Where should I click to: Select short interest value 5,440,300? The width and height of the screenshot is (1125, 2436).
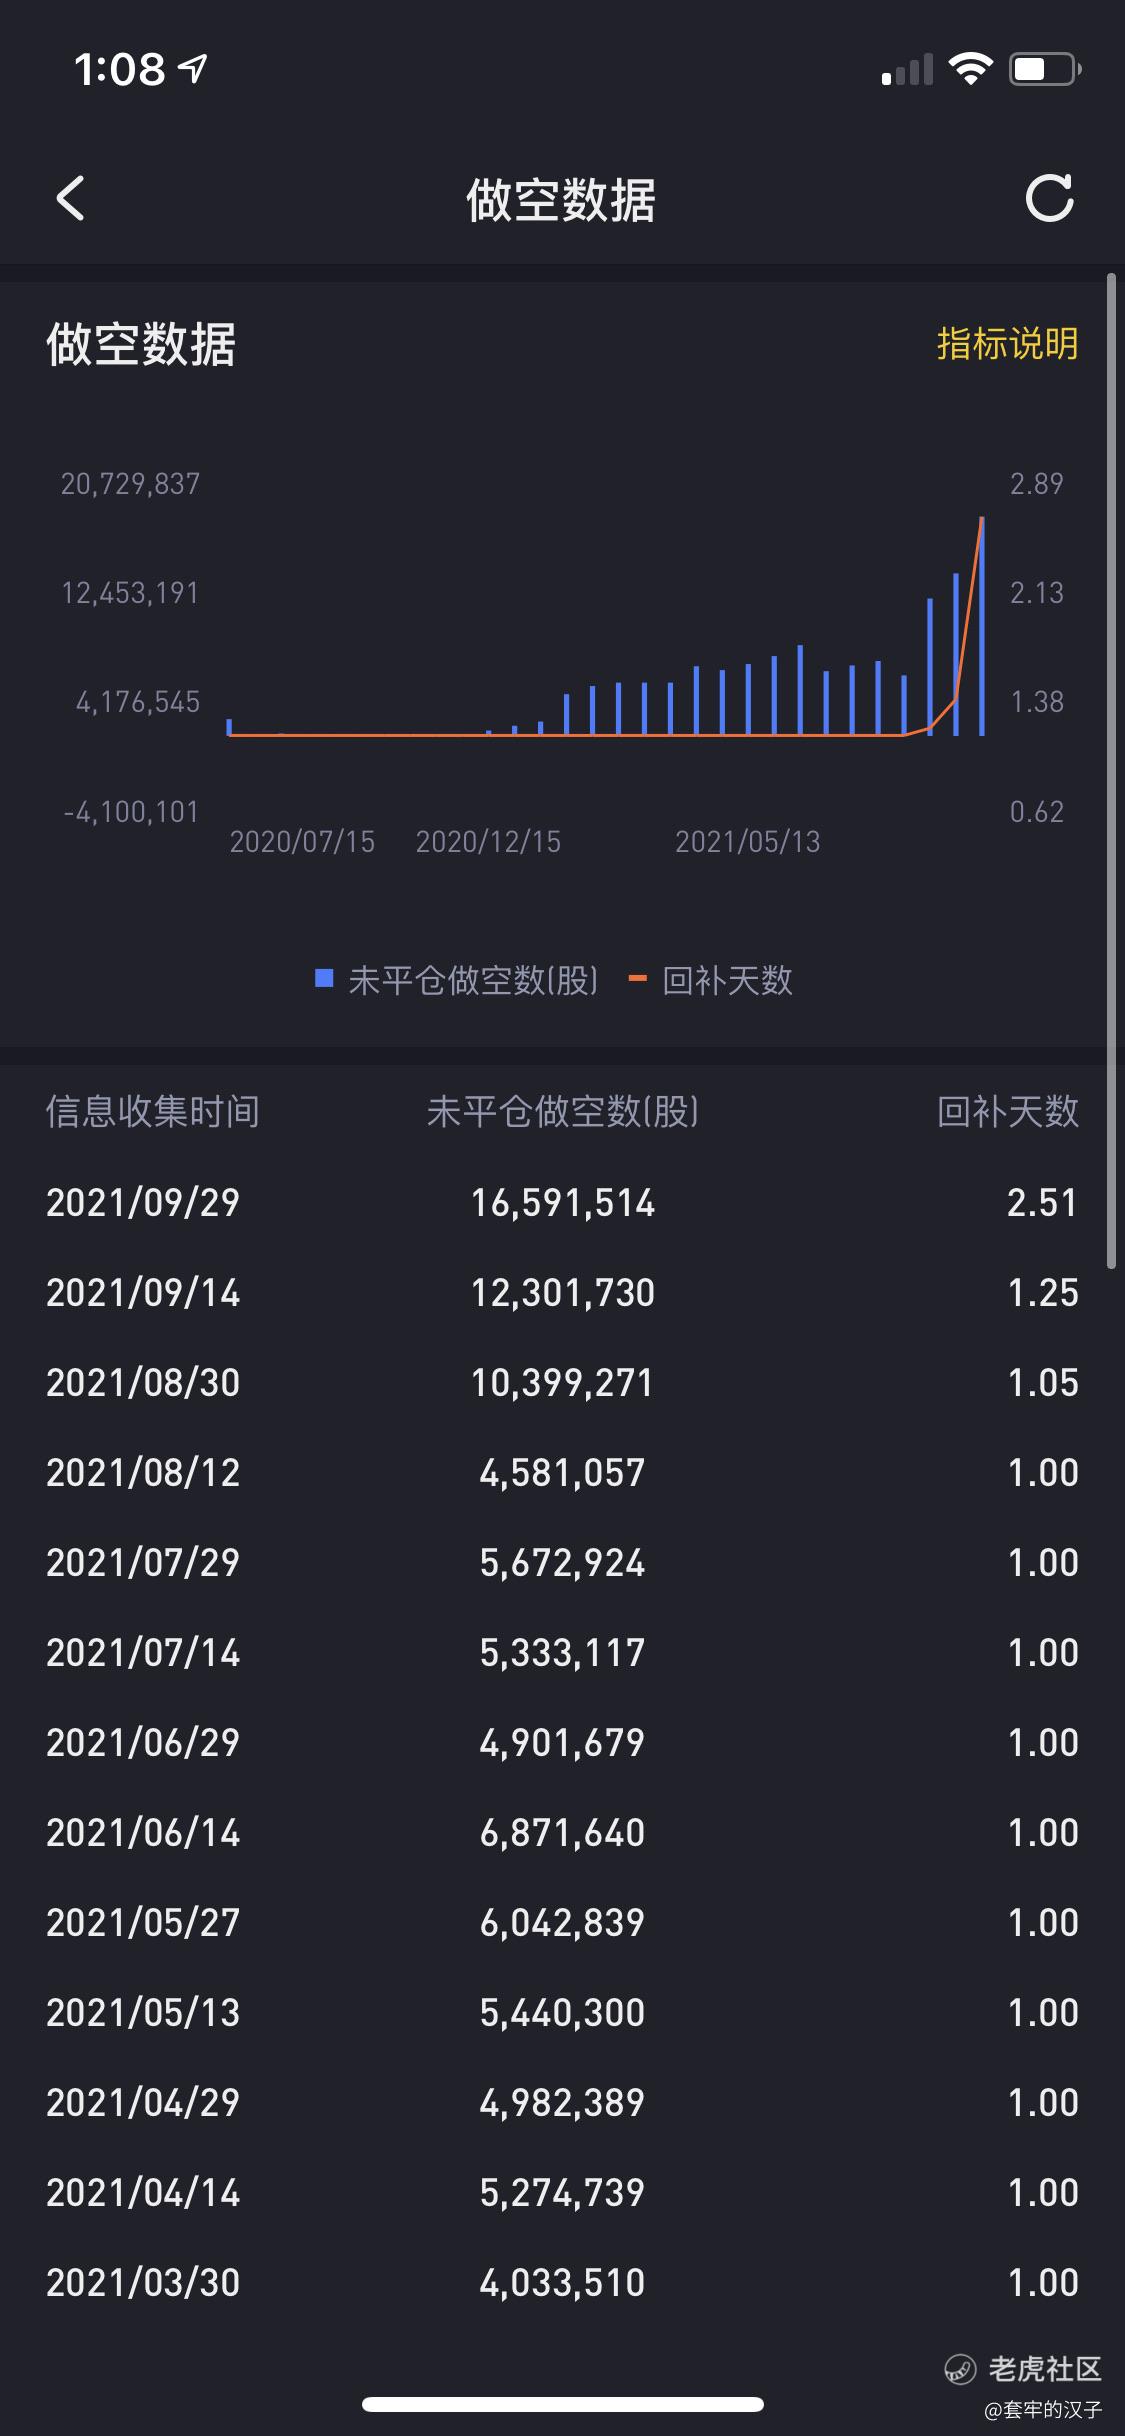tap(563, 2012)
